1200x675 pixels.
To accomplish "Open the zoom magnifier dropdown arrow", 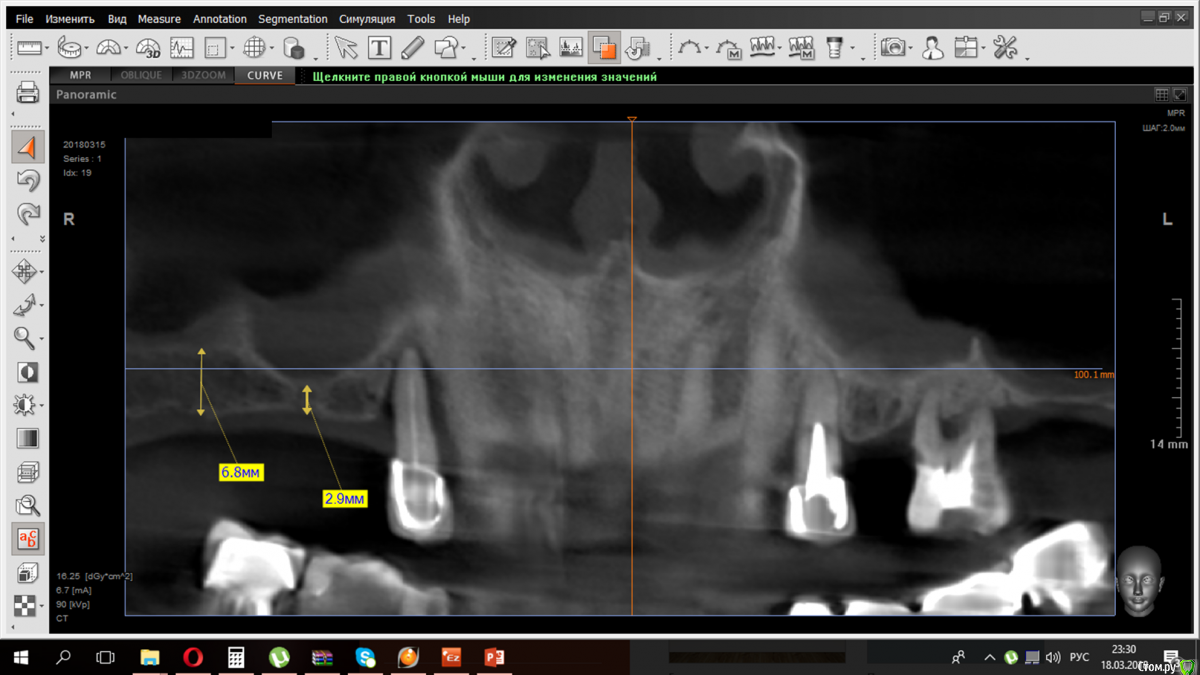I will pos(42,340).
